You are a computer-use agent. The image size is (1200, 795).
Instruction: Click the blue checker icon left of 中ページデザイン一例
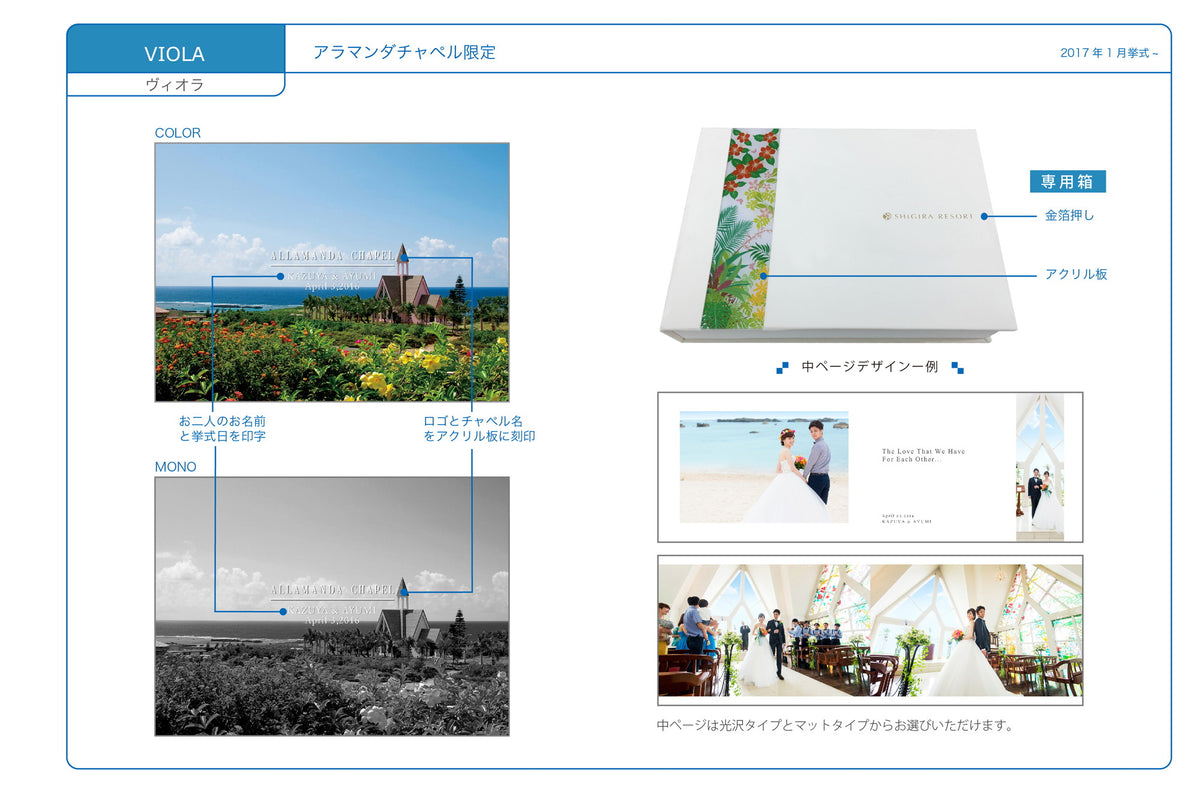(783, 367)
